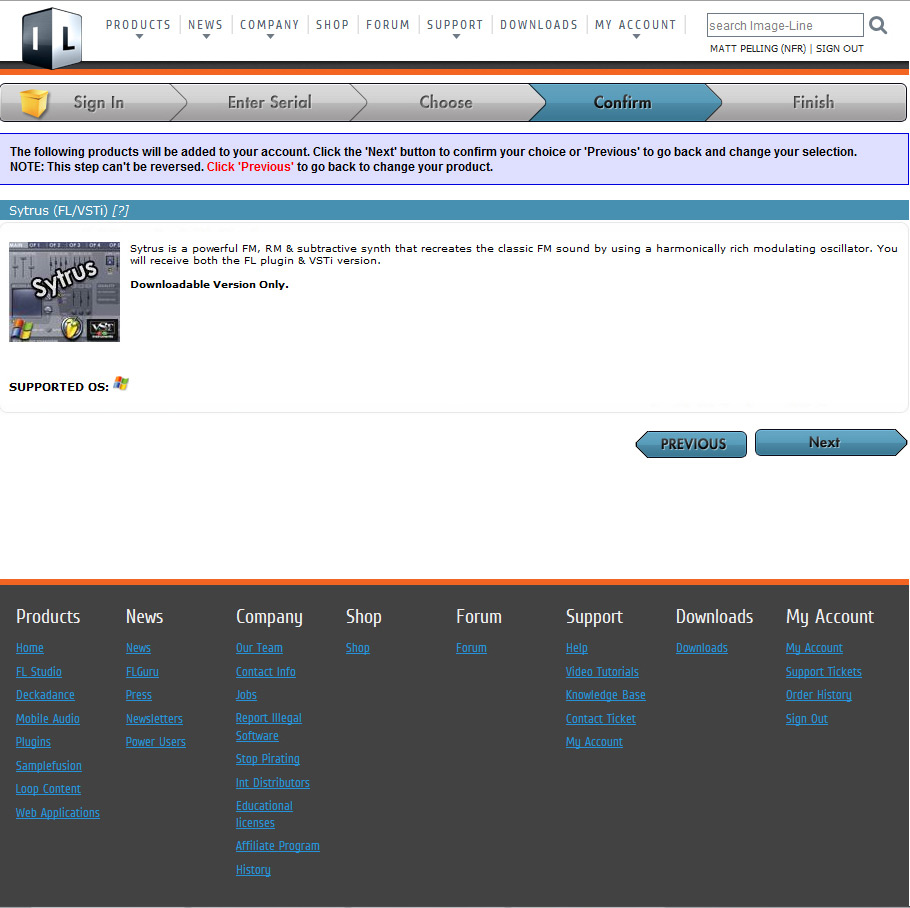The width and height of the screenshot is (910, 908).
Task: Open the Order History footer link
Action: click(x=819, y=695)
